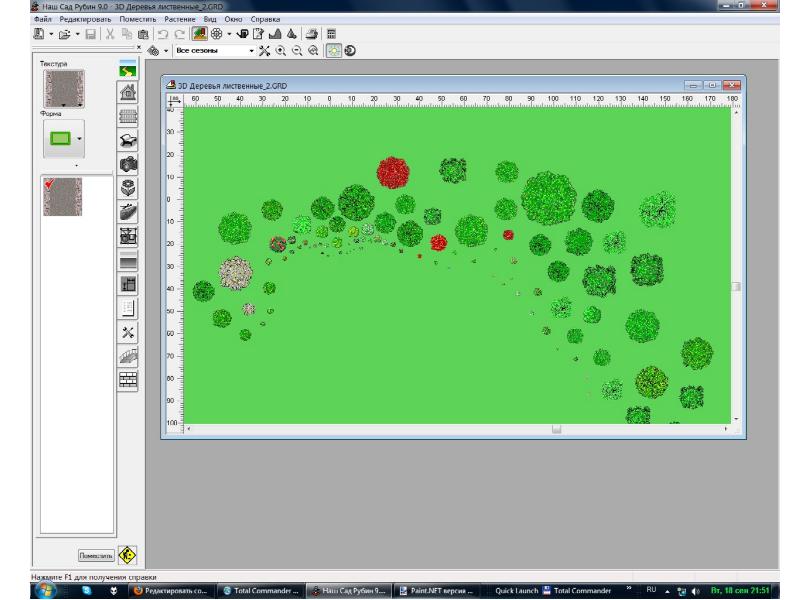800x600 pixels.
Task: Select the house buildings sidebar tab
Action: click(x=128, y=92)
